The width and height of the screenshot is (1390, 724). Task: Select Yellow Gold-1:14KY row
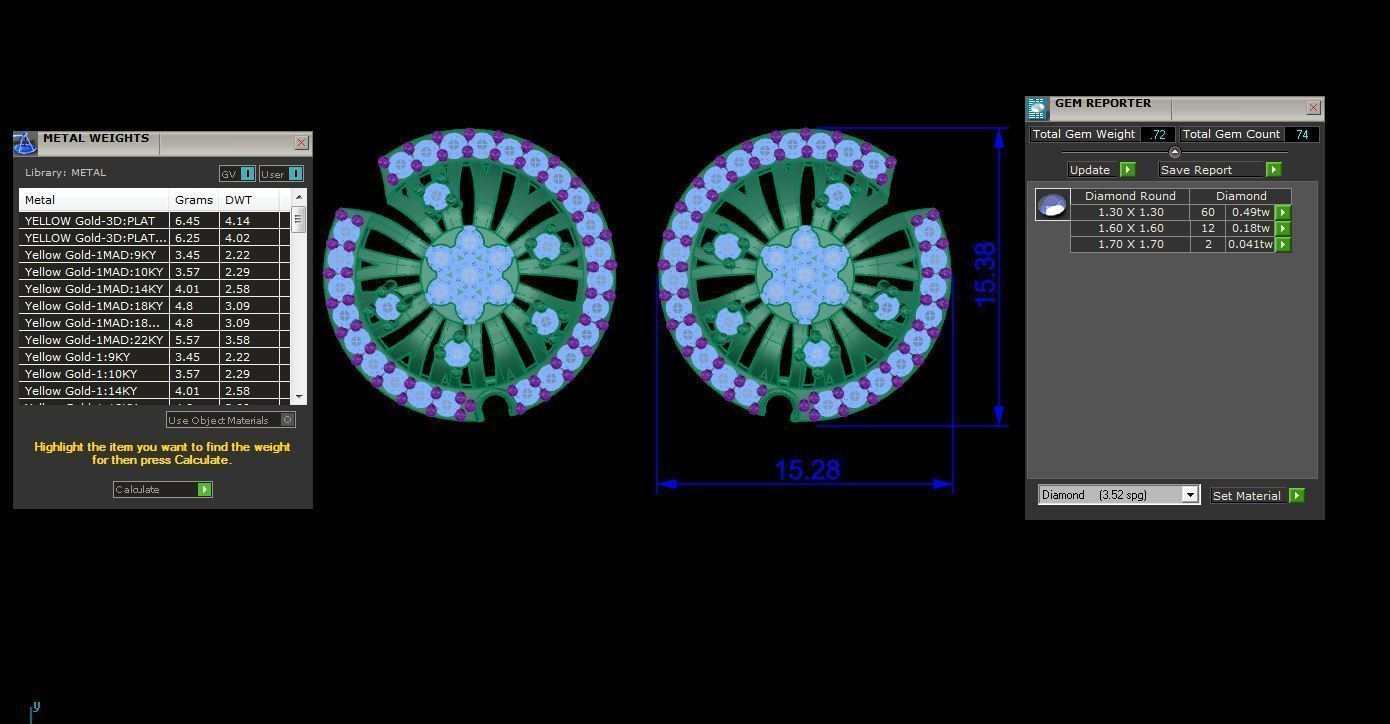click(154, 391)
